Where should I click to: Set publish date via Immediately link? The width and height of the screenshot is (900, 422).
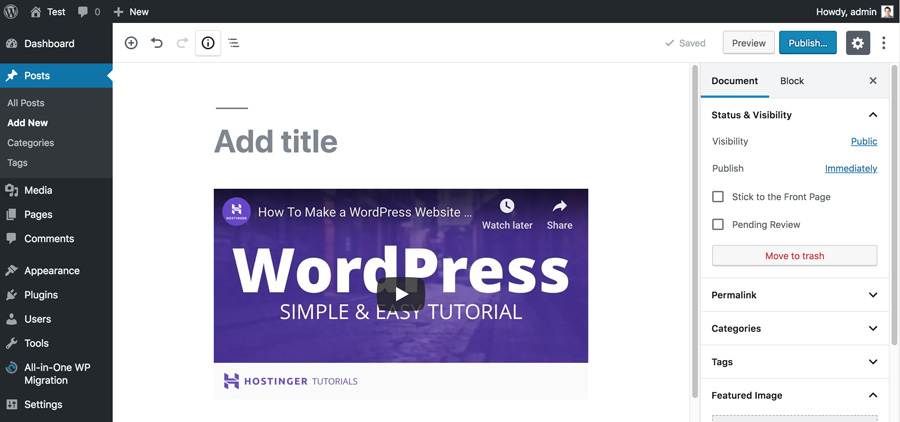[x=851, y=168]
